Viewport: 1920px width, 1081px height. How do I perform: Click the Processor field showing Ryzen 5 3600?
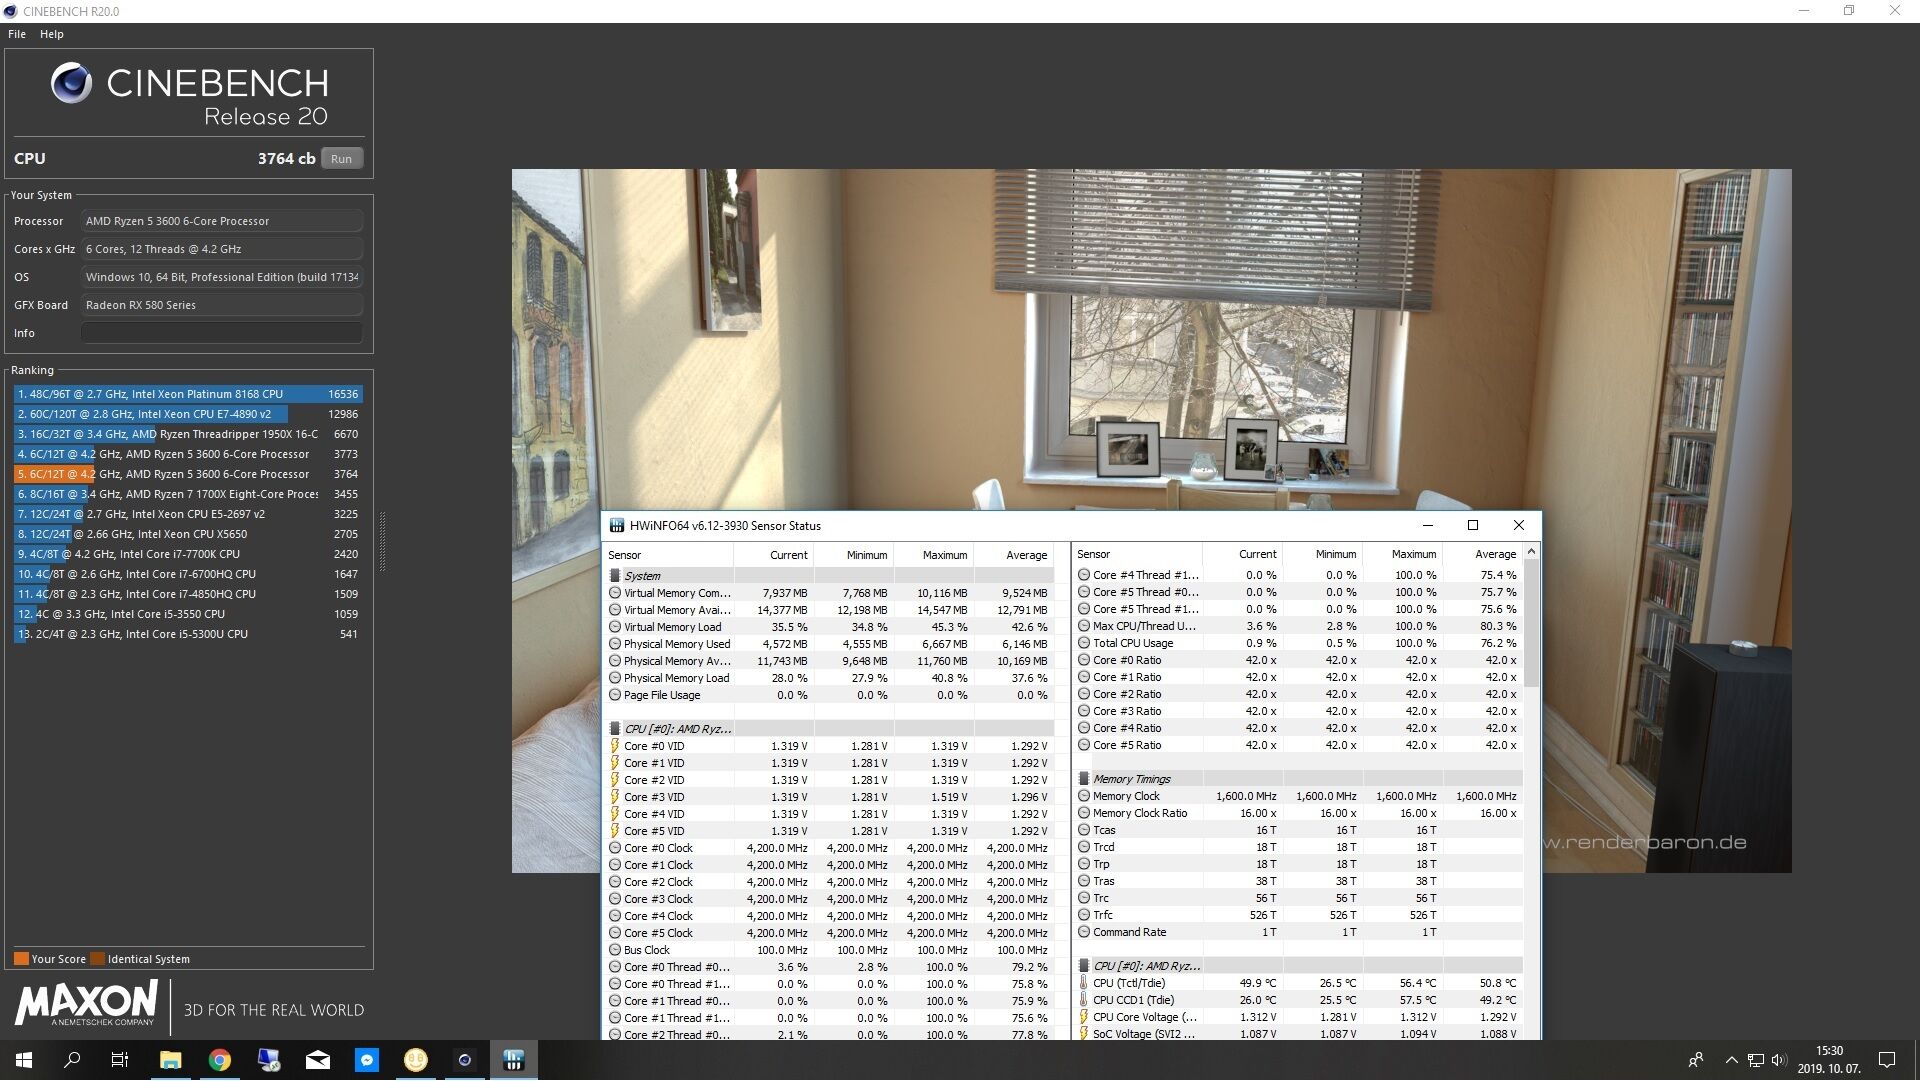click(222, 221)
